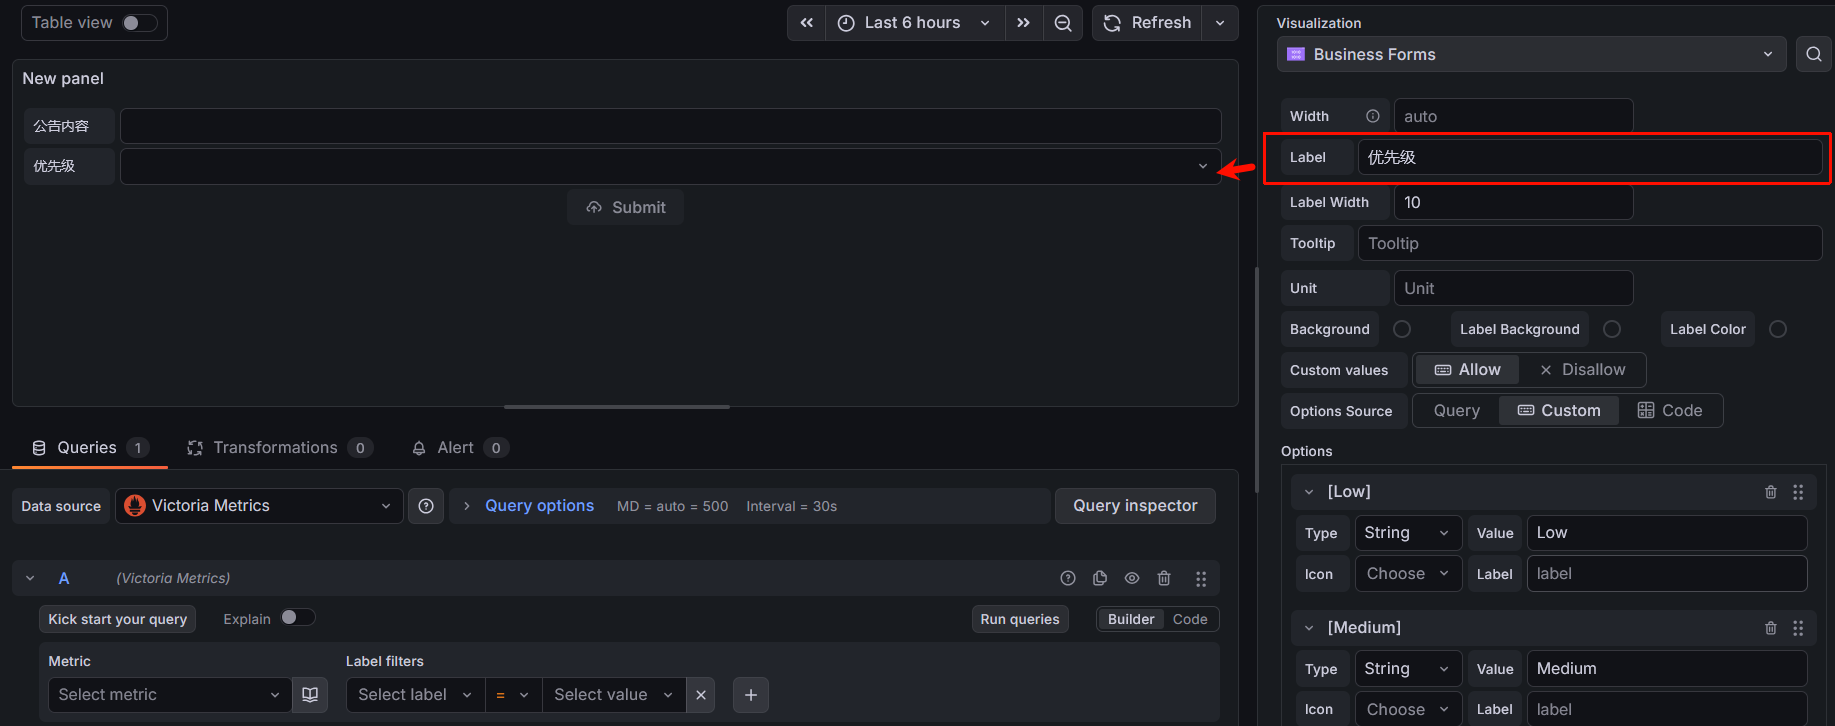Pick a Label Background color circle
Image resolution: width=1835 pixels, height=726 pixels.
(1611, 329)
